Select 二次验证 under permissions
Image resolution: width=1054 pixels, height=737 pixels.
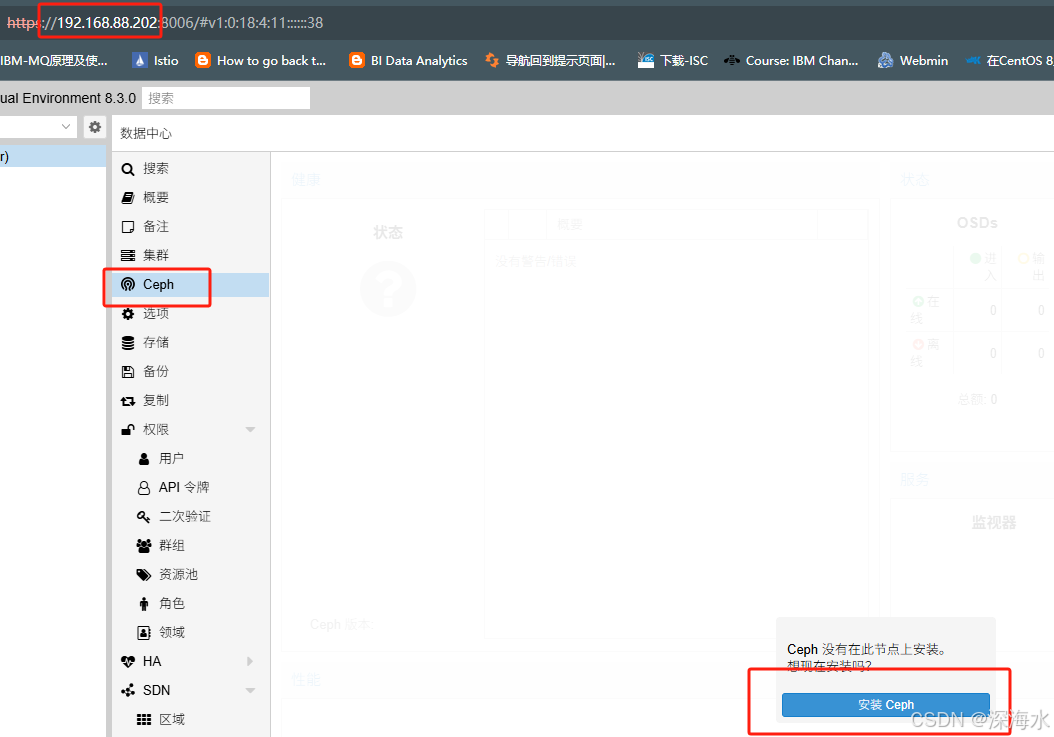click(191, 516)
